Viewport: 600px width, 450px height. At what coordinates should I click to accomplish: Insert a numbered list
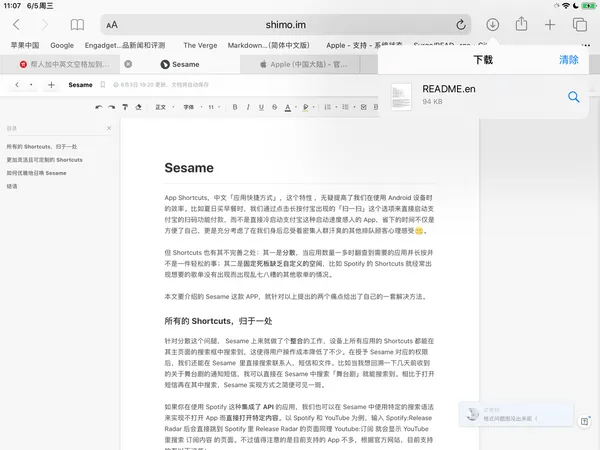328,107
